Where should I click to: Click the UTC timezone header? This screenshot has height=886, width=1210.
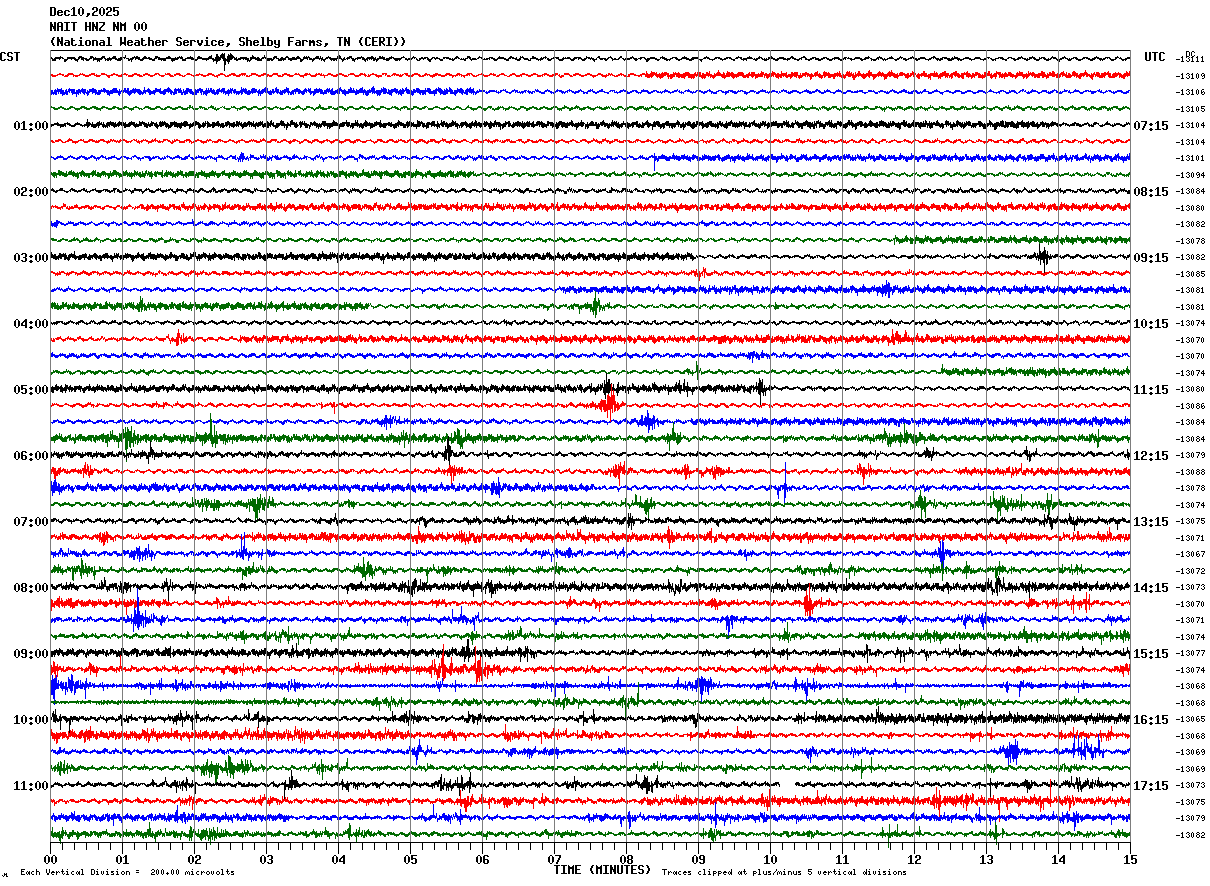(1155, 57)
